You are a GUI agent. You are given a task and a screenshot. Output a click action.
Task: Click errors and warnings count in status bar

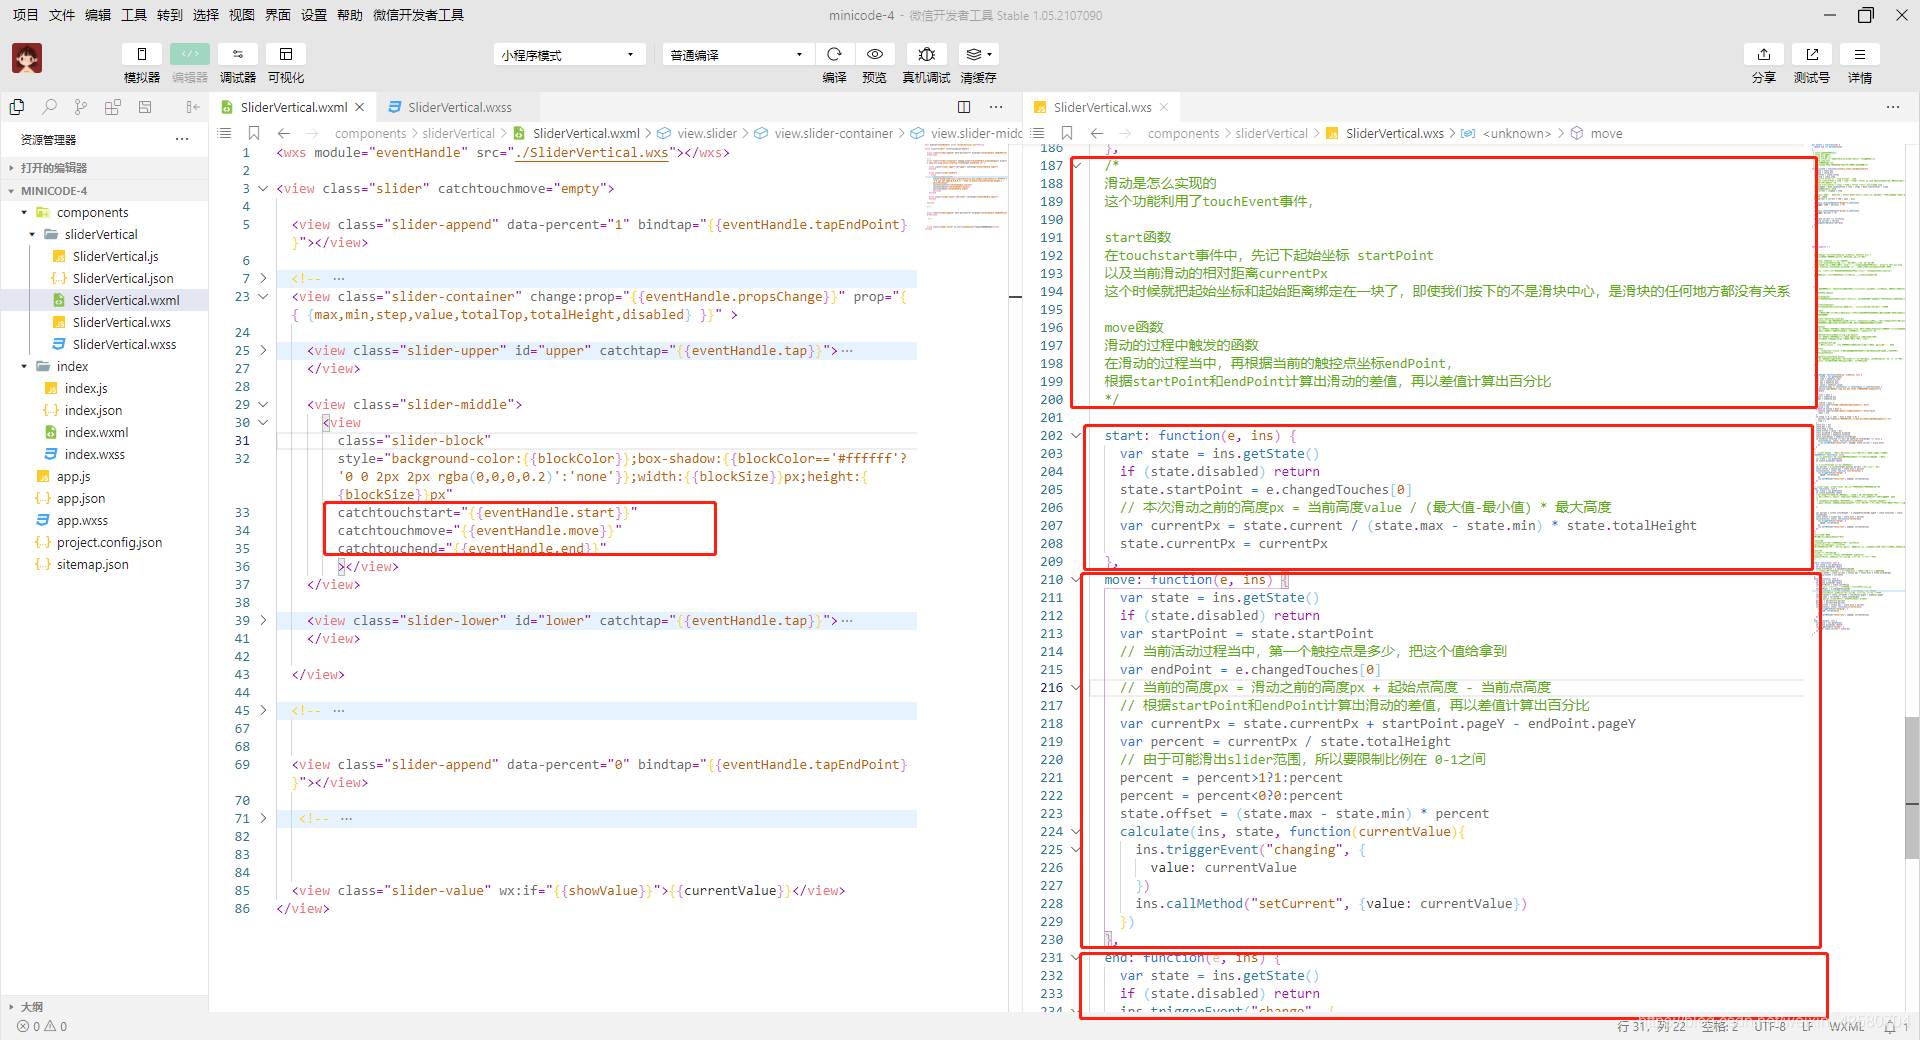42,1026
